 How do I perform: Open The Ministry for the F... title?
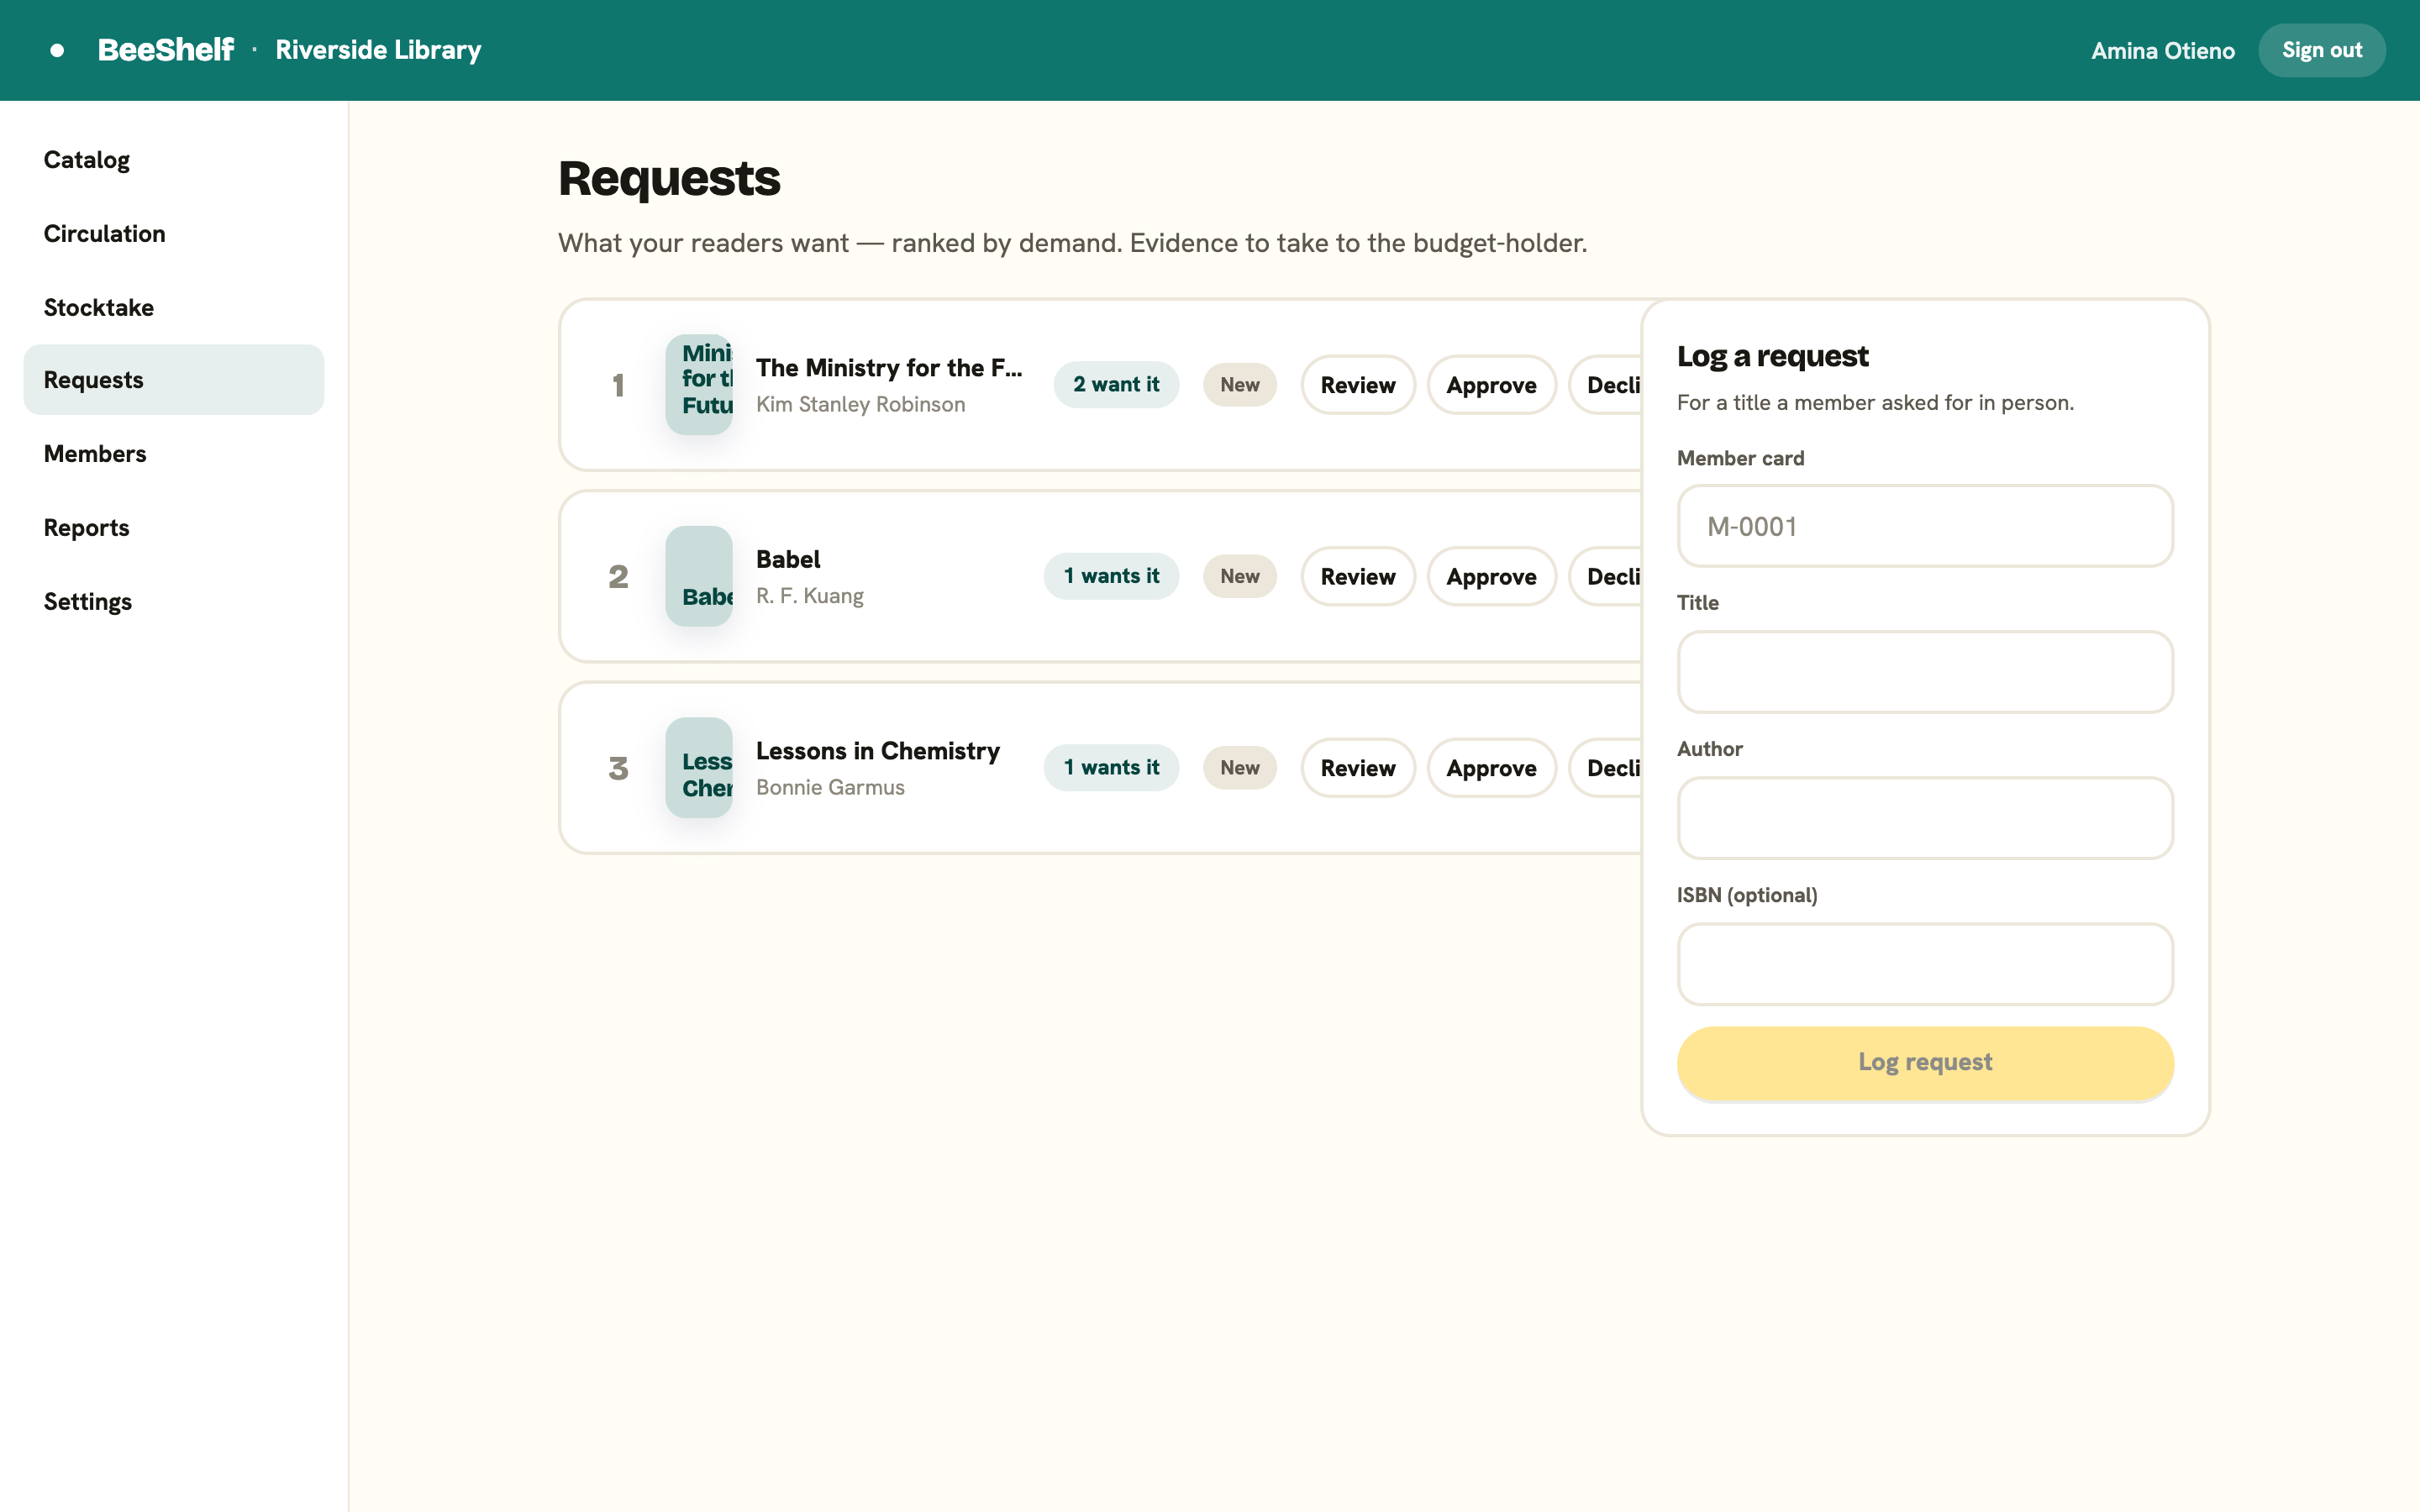pos(889,368)
